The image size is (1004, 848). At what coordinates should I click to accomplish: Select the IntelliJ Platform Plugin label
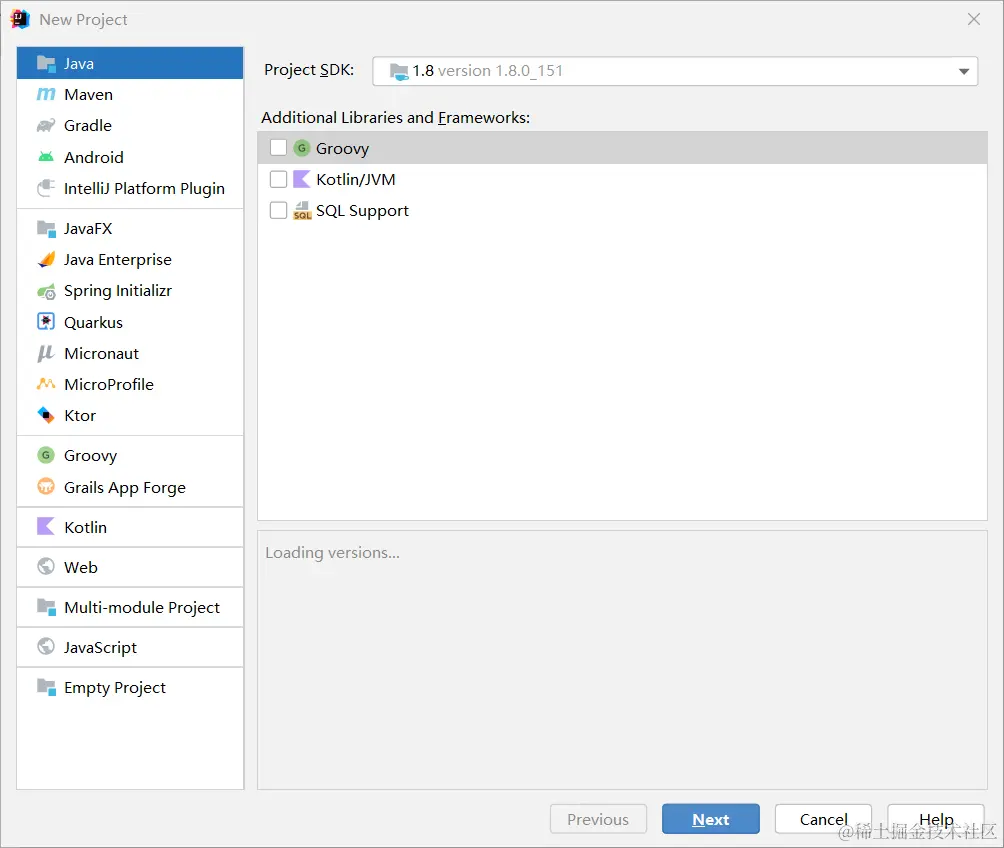[x=144, y=189]
